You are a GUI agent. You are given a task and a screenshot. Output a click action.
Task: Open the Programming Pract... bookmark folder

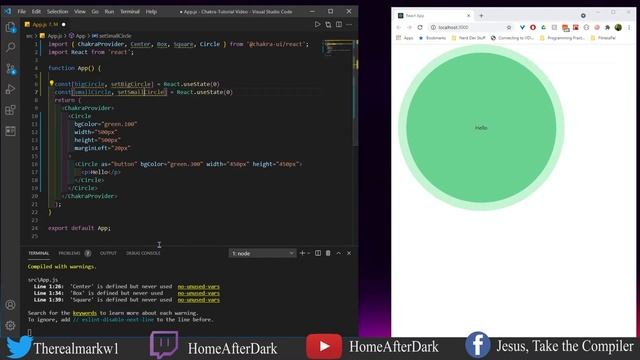563,38
